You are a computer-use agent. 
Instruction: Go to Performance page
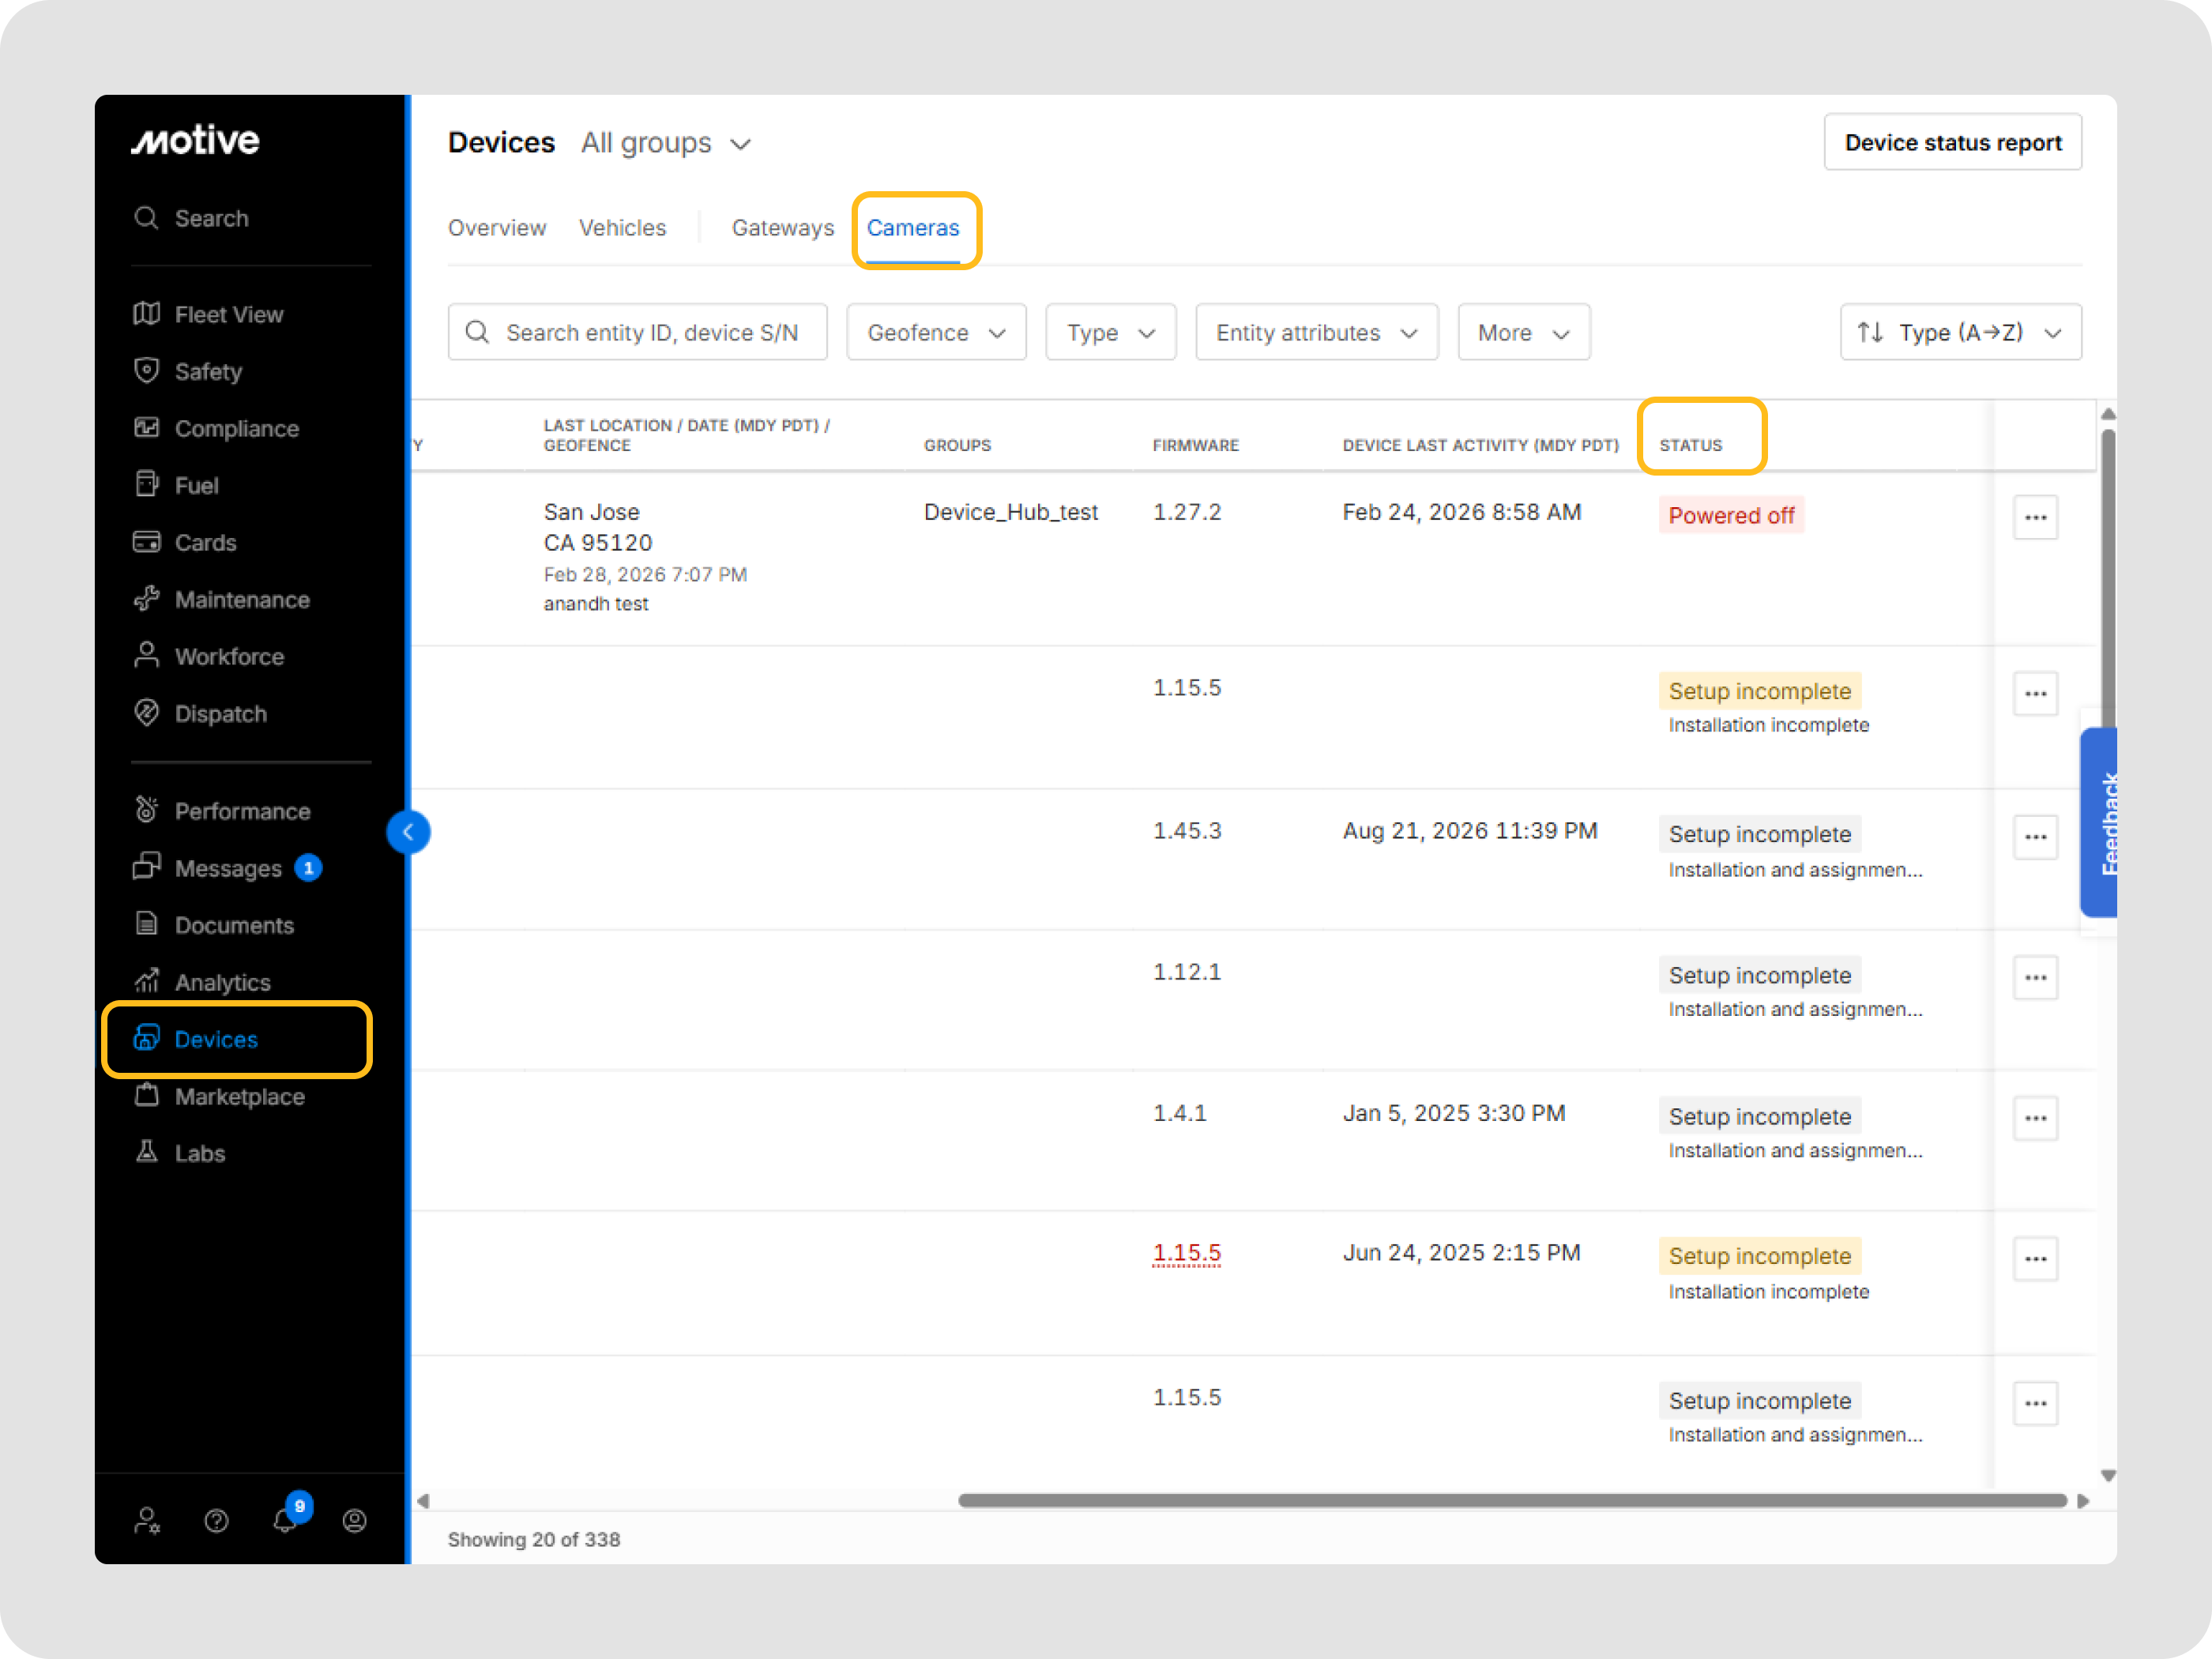222,810
